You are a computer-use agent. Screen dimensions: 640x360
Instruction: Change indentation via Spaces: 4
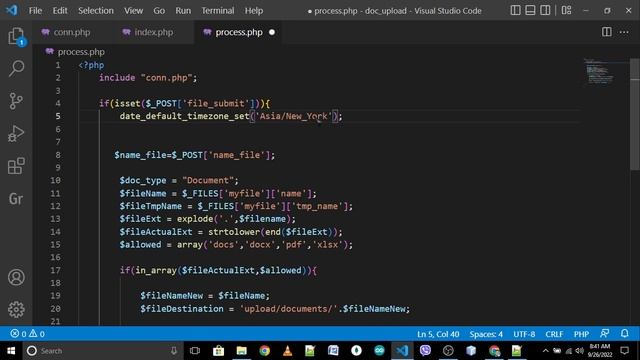tap(486, 334)
